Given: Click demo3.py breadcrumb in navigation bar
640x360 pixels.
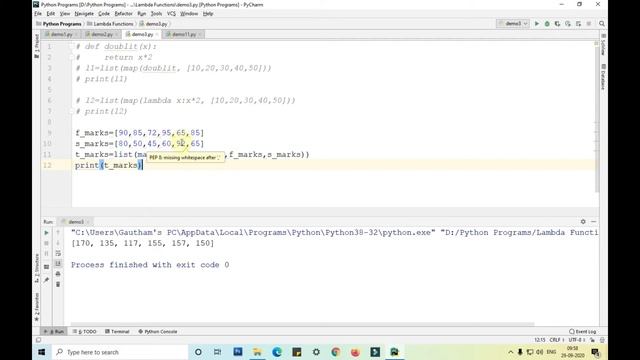Looking at the screenshot, I should [x=153, y=24].
